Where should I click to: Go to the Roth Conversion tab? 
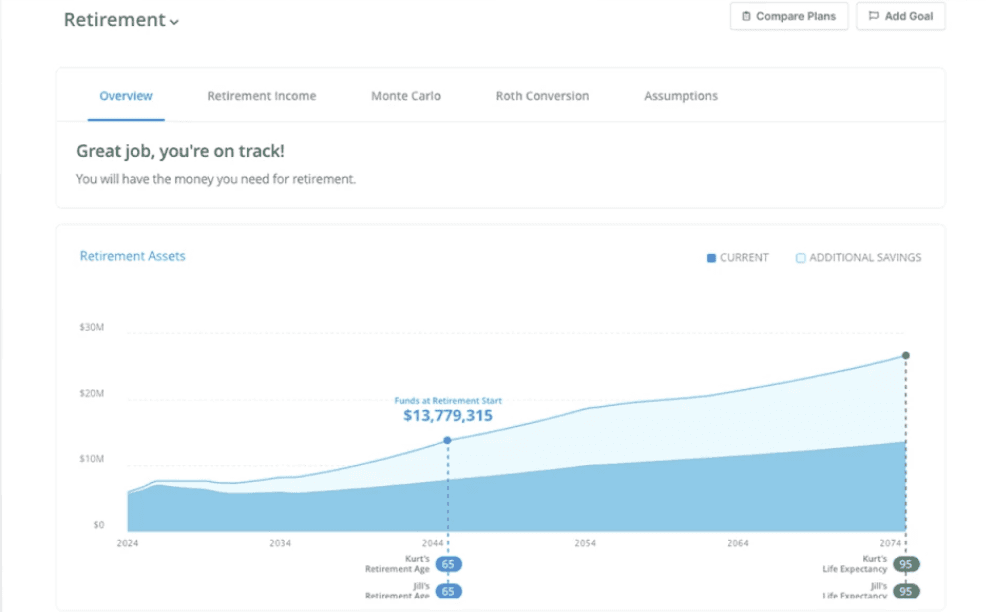tap(542, 96)
